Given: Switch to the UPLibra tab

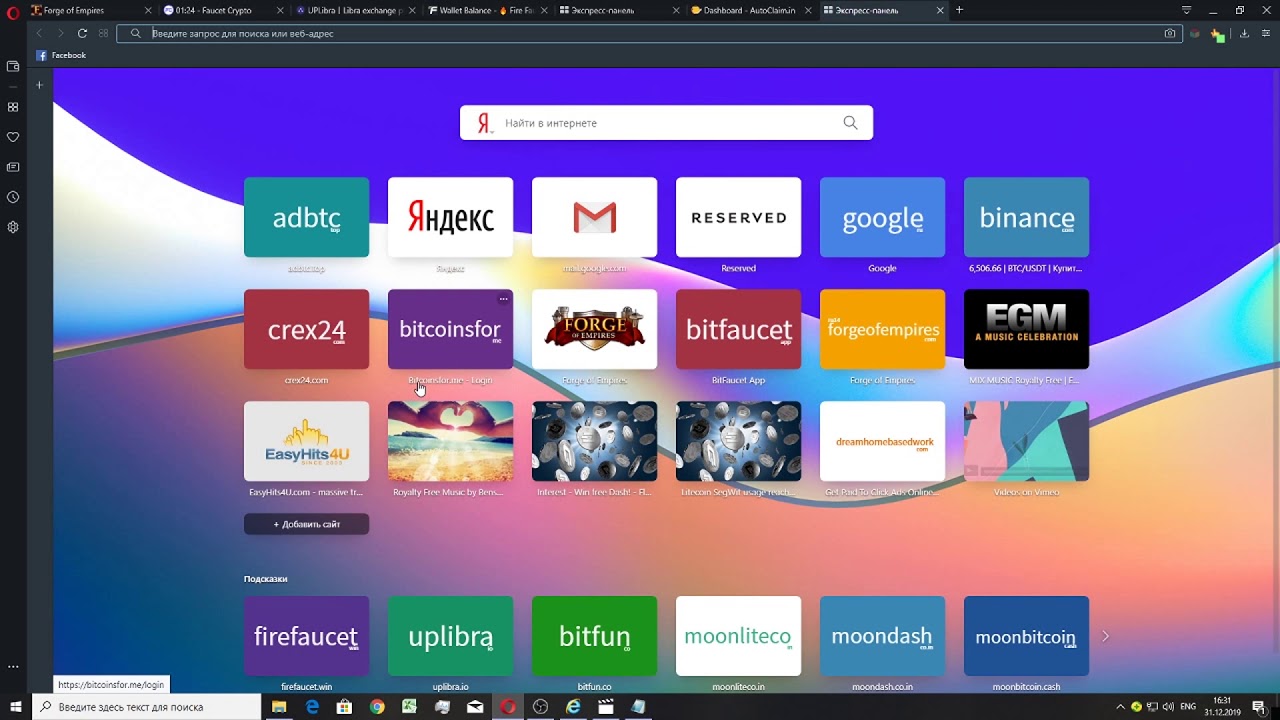Looking at the screenshot, I should [x=354, y=11].
